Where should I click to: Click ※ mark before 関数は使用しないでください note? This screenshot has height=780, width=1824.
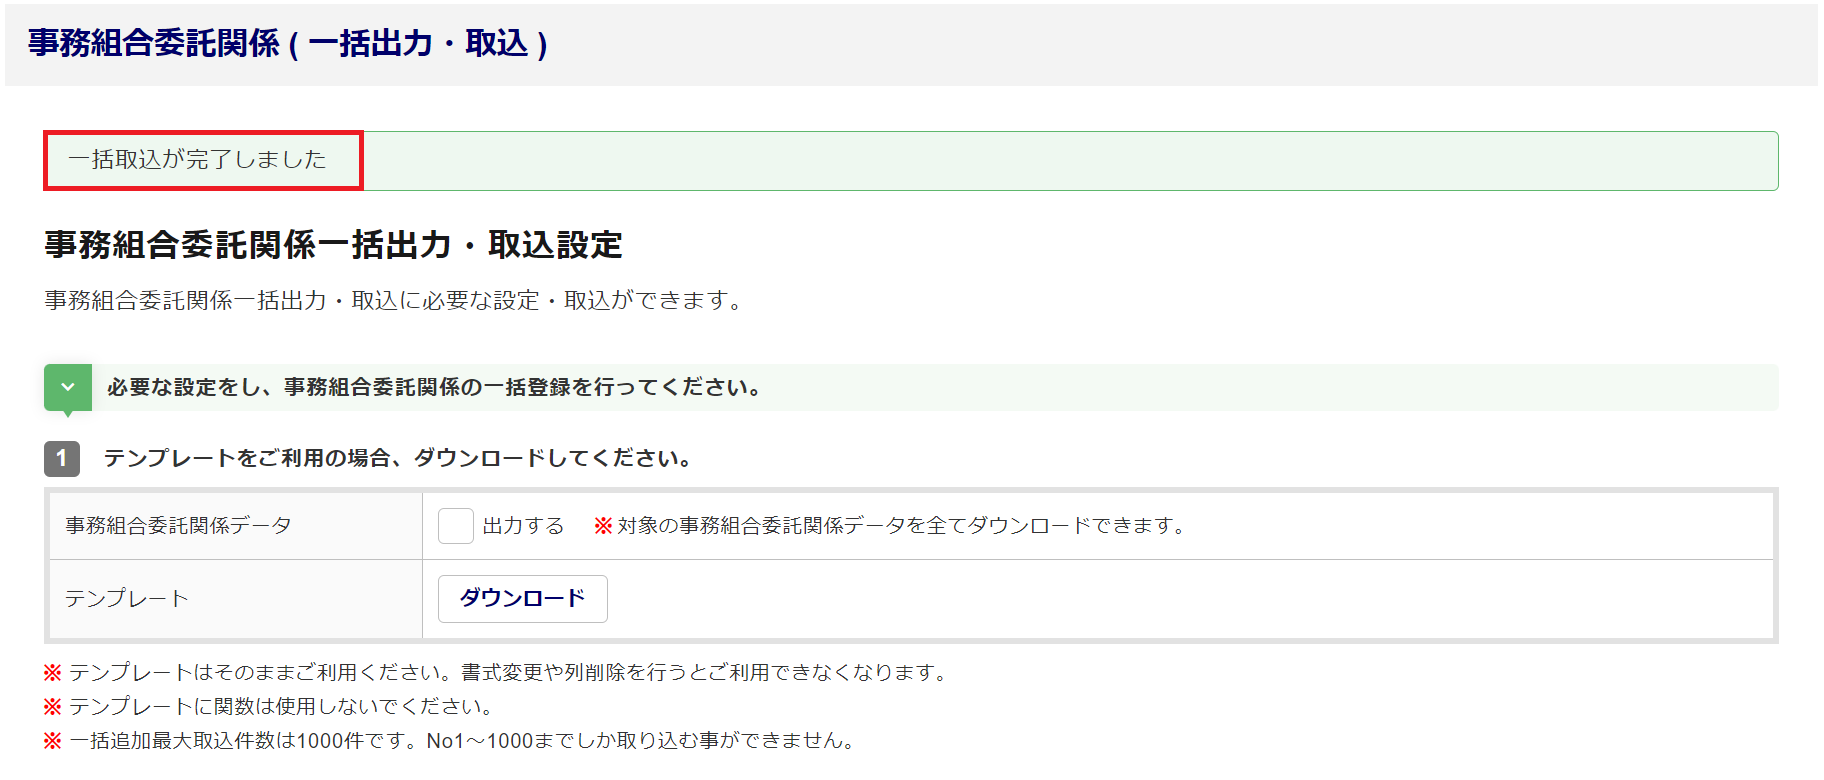(x=52, y=707)
